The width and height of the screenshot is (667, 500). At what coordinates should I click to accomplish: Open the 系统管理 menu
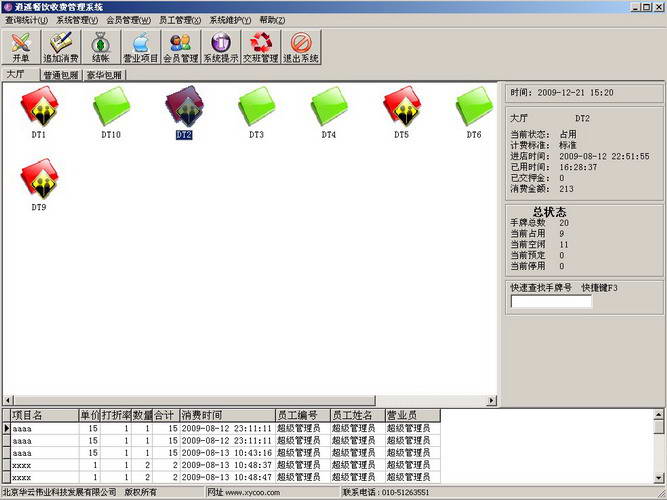[77, 20]
